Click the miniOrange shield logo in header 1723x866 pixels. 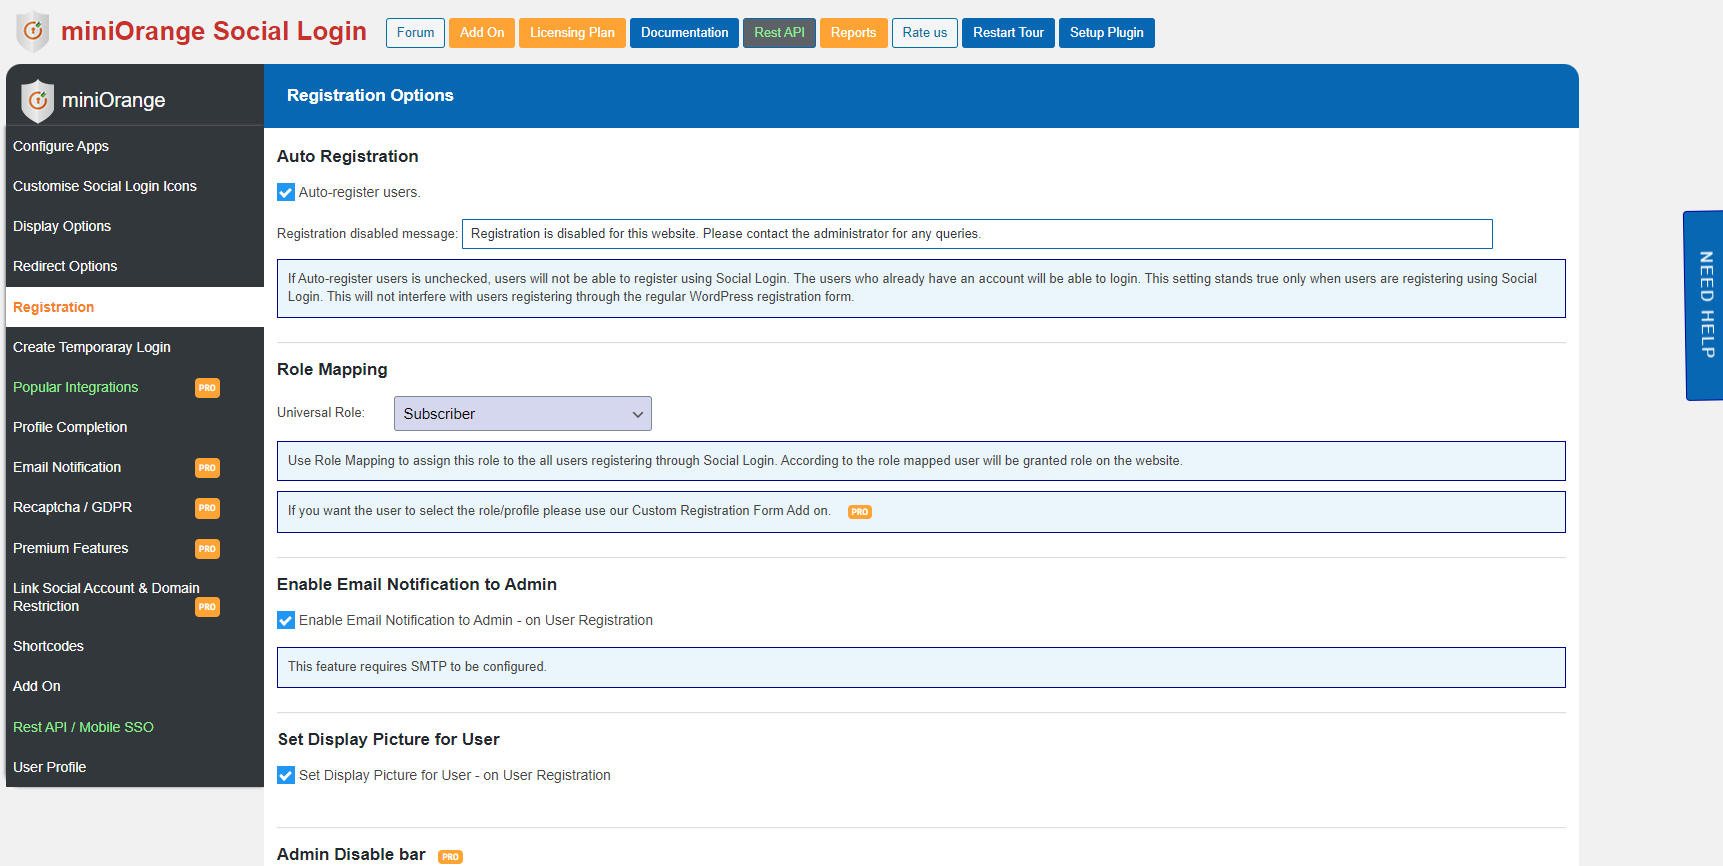pos(33,31)
